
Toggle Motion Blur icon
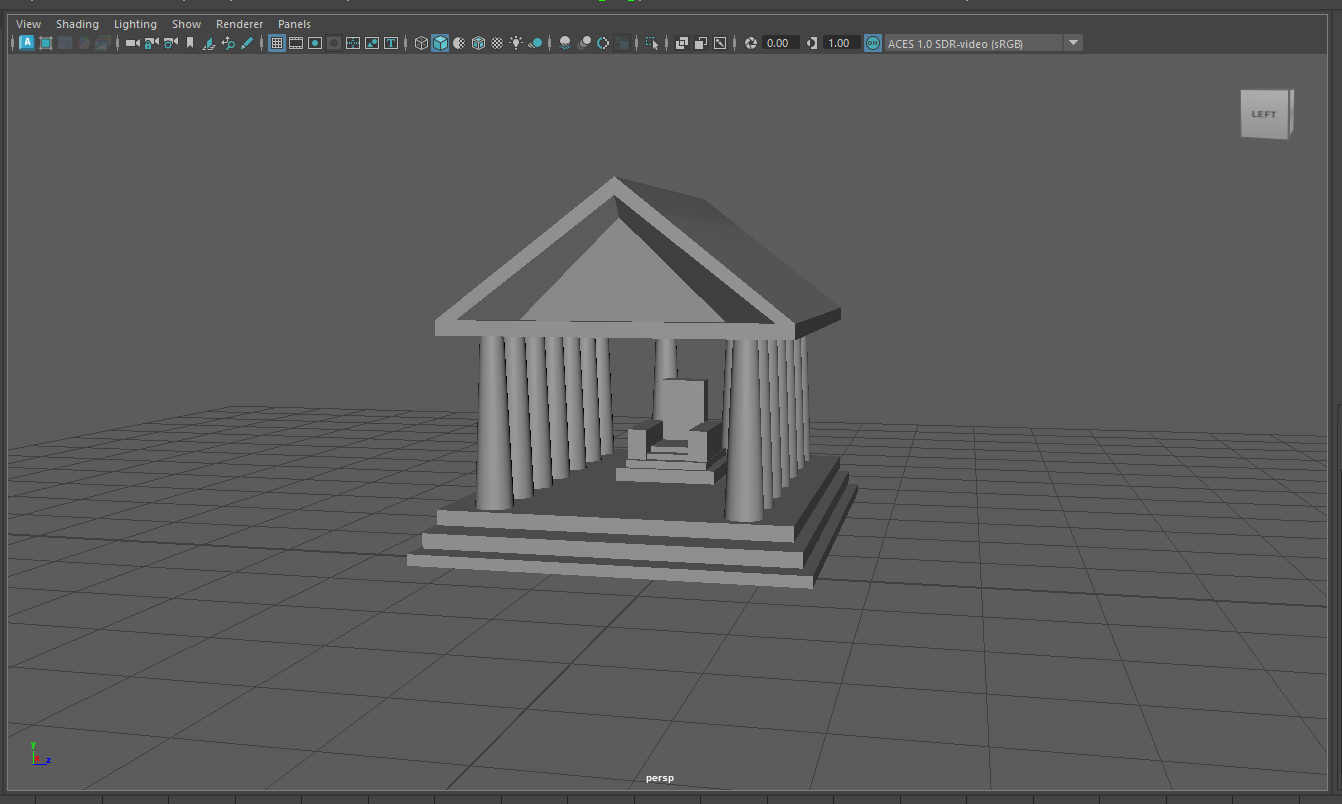click(584, 43)
